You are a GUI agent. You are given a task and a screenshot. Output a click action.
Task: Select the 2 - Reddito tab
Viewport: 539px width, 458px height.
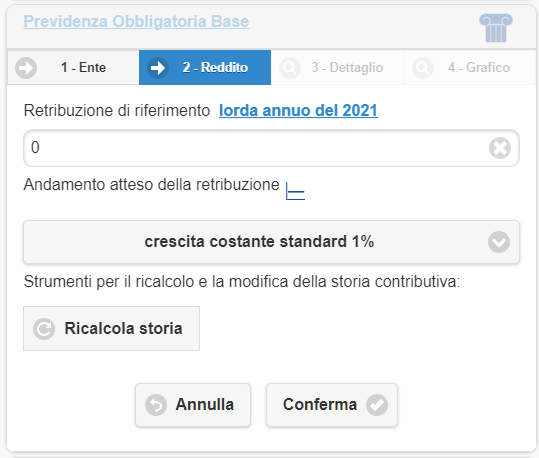(205, 67)
